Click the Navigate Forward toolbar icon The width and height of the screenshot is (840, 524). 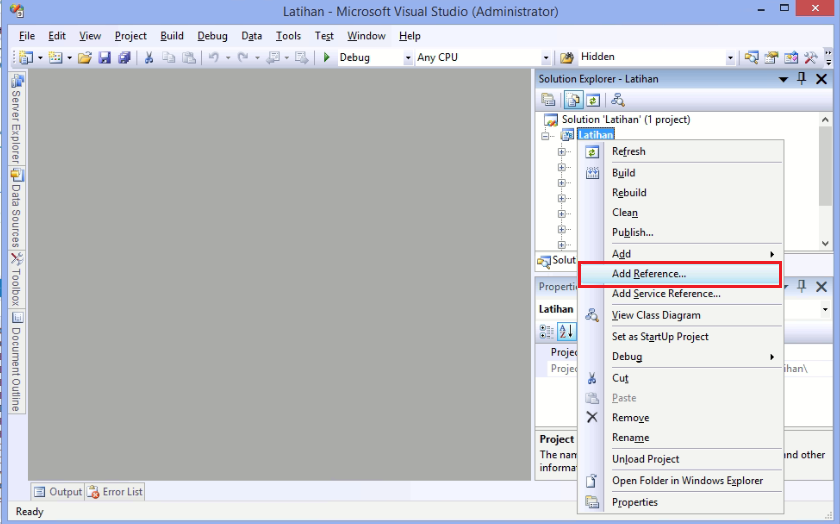coord(302,57)
